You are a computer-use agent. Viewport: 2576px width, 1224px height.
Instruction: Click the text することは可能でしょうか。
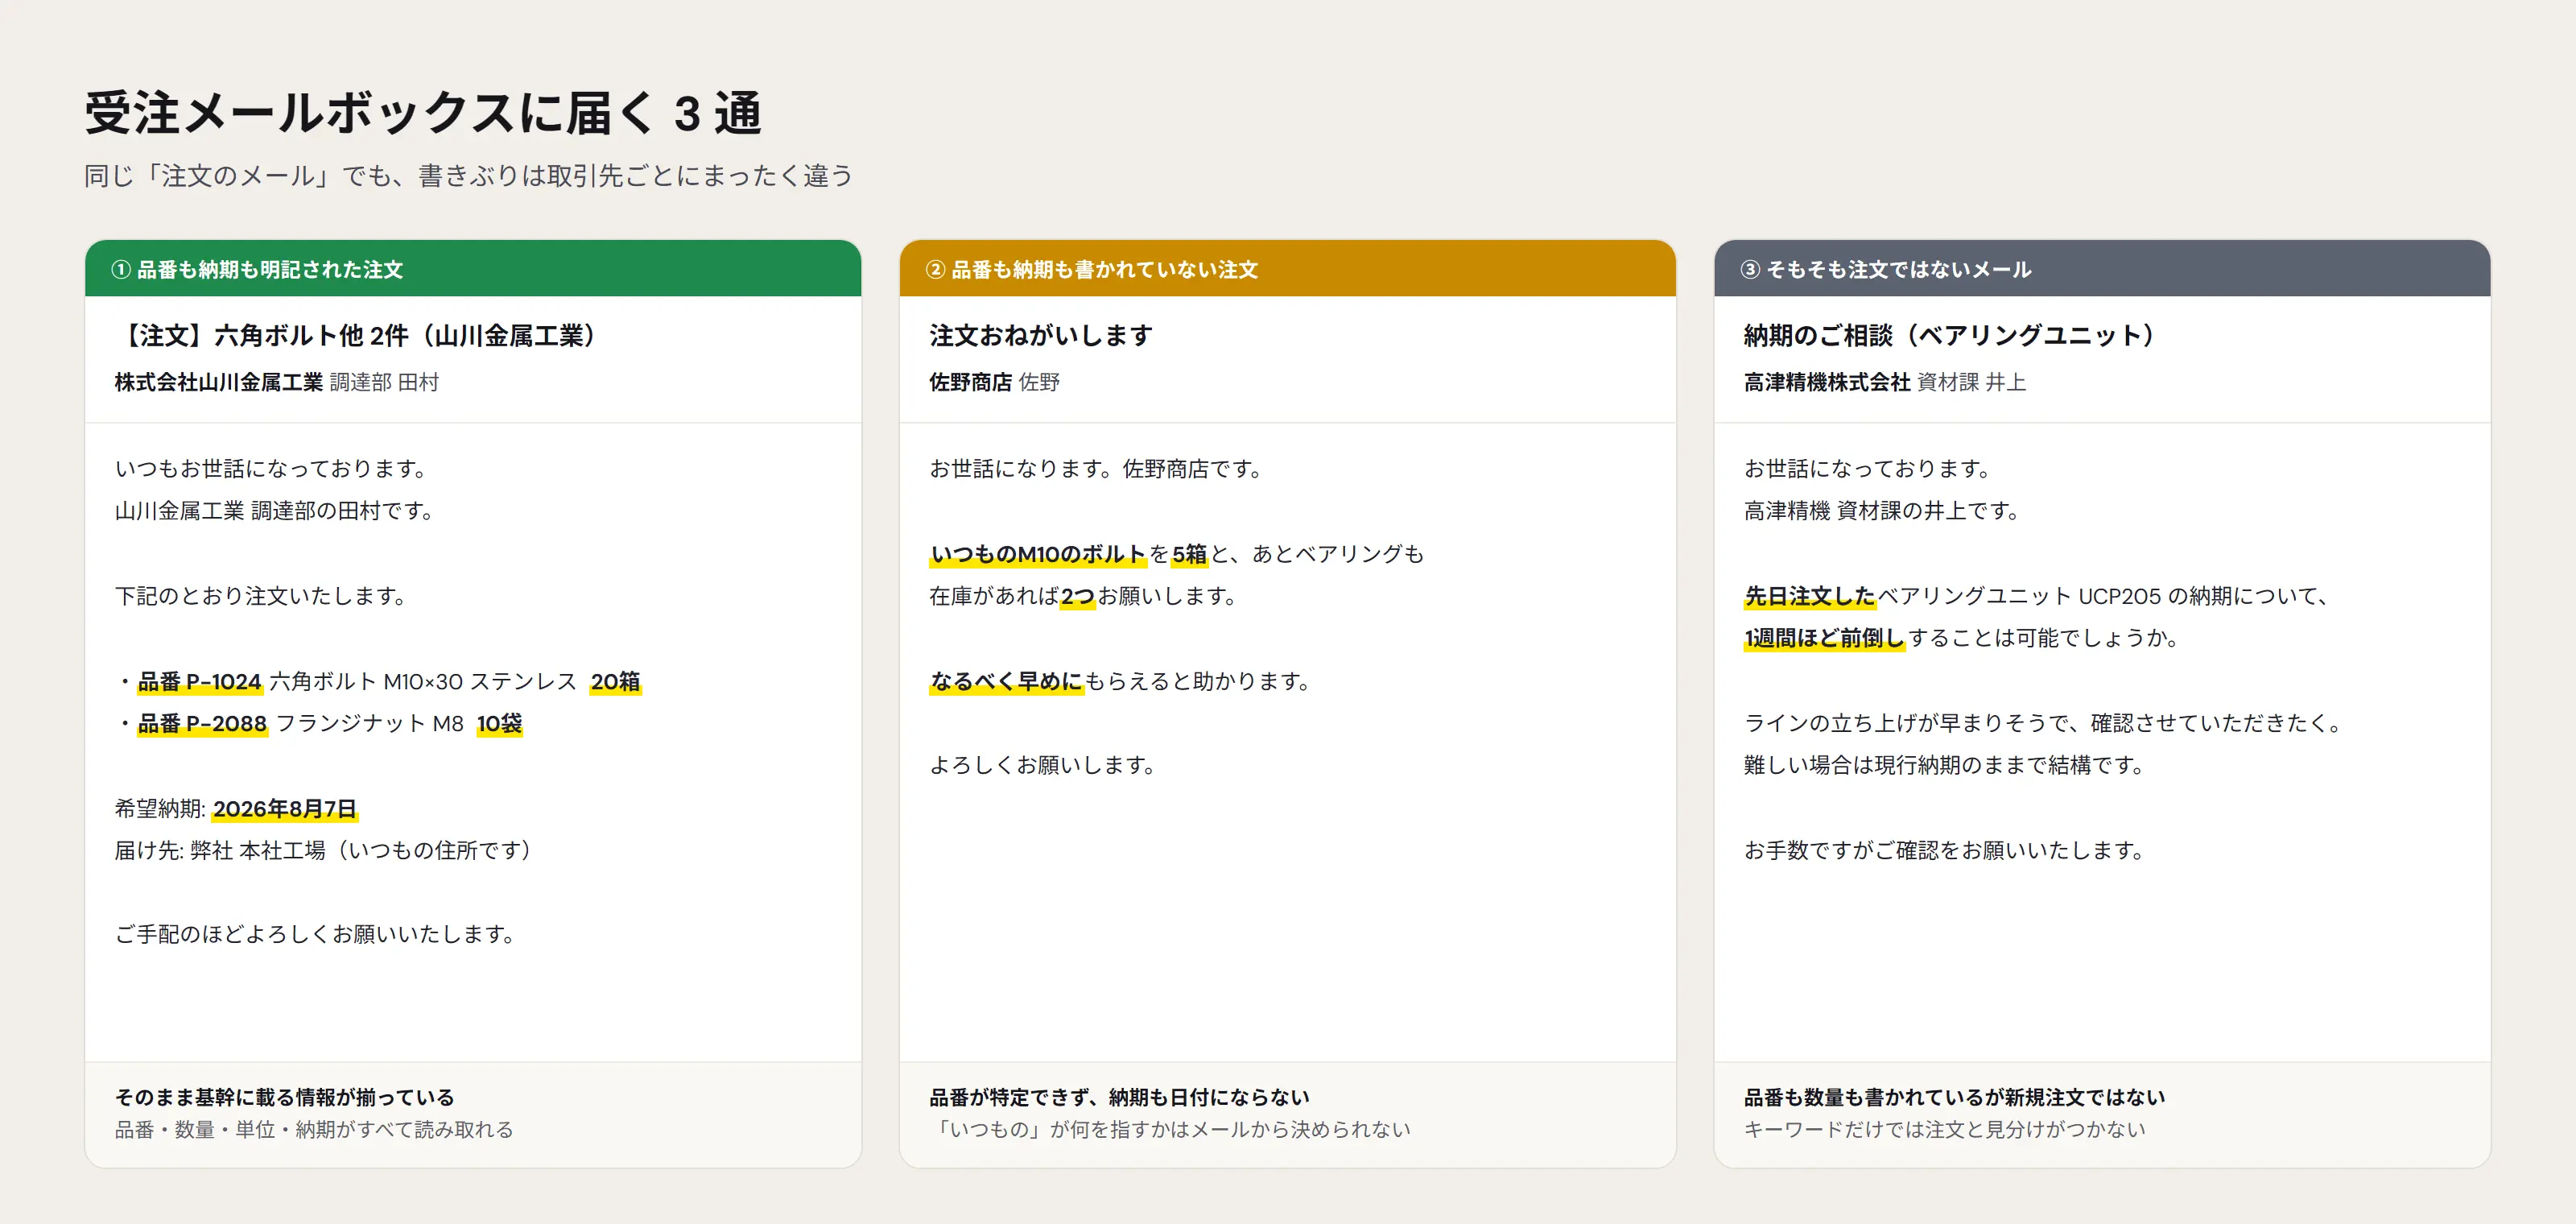(x=2045, y=639)
